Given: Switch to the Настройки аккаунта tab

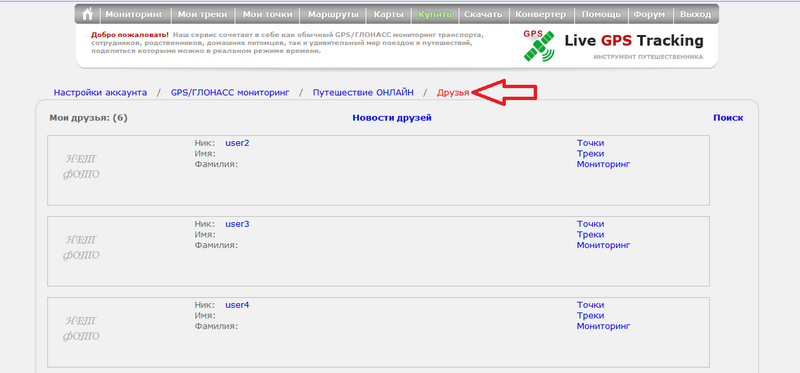Looking at the screenshot, I should click(x=101, y=92).
